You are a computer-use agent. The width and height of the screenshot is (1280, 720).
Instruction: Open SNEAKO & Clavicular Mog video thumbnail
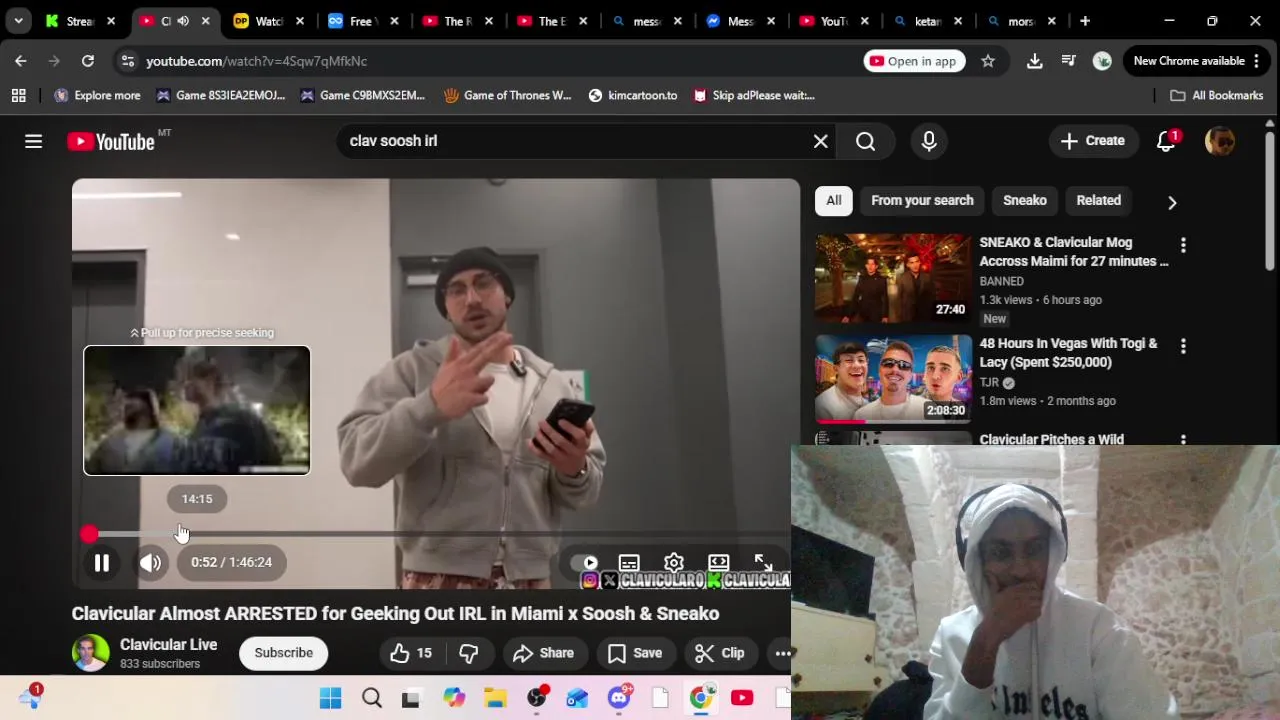(x=893, y=278)
